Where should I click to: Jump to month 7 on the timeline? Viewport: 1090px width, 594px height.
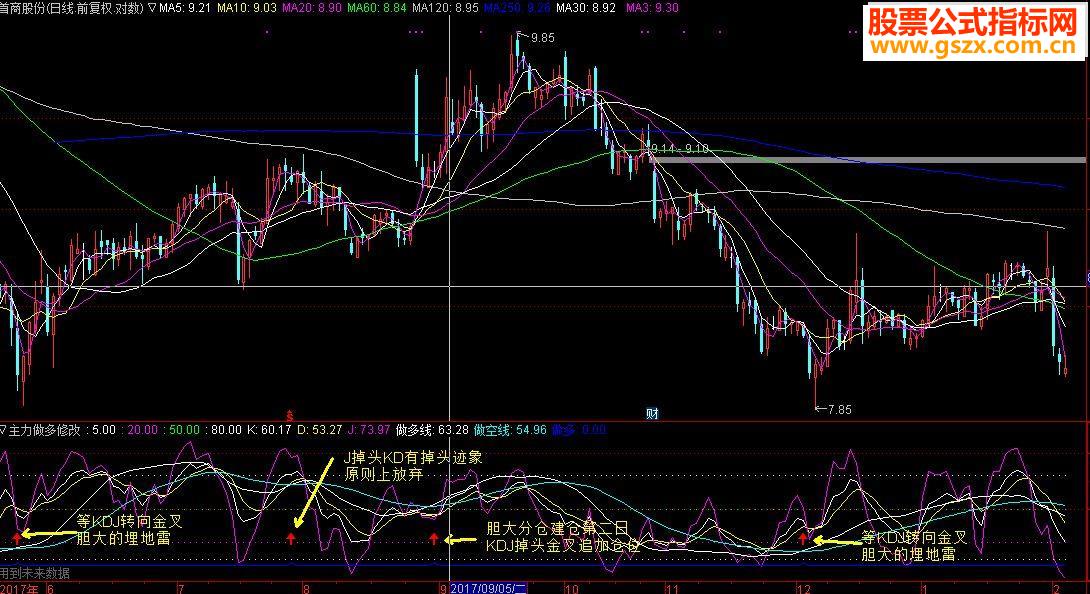click(x=181, y=588)
